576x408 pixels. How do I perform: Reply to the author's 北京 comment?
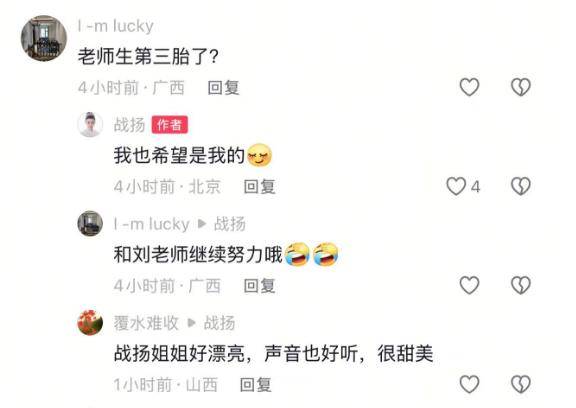click(x=260, y=187)
